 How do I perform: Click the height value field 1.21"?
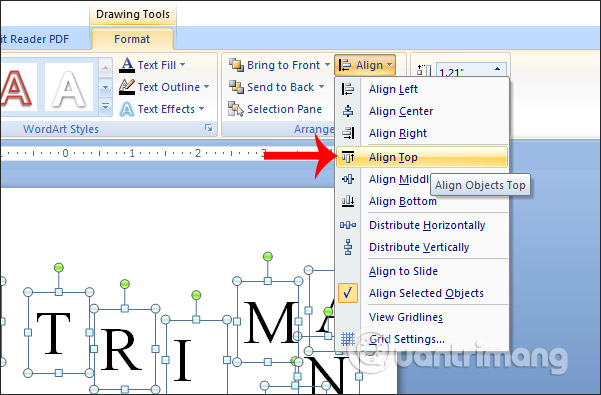[x=462, y=70]
